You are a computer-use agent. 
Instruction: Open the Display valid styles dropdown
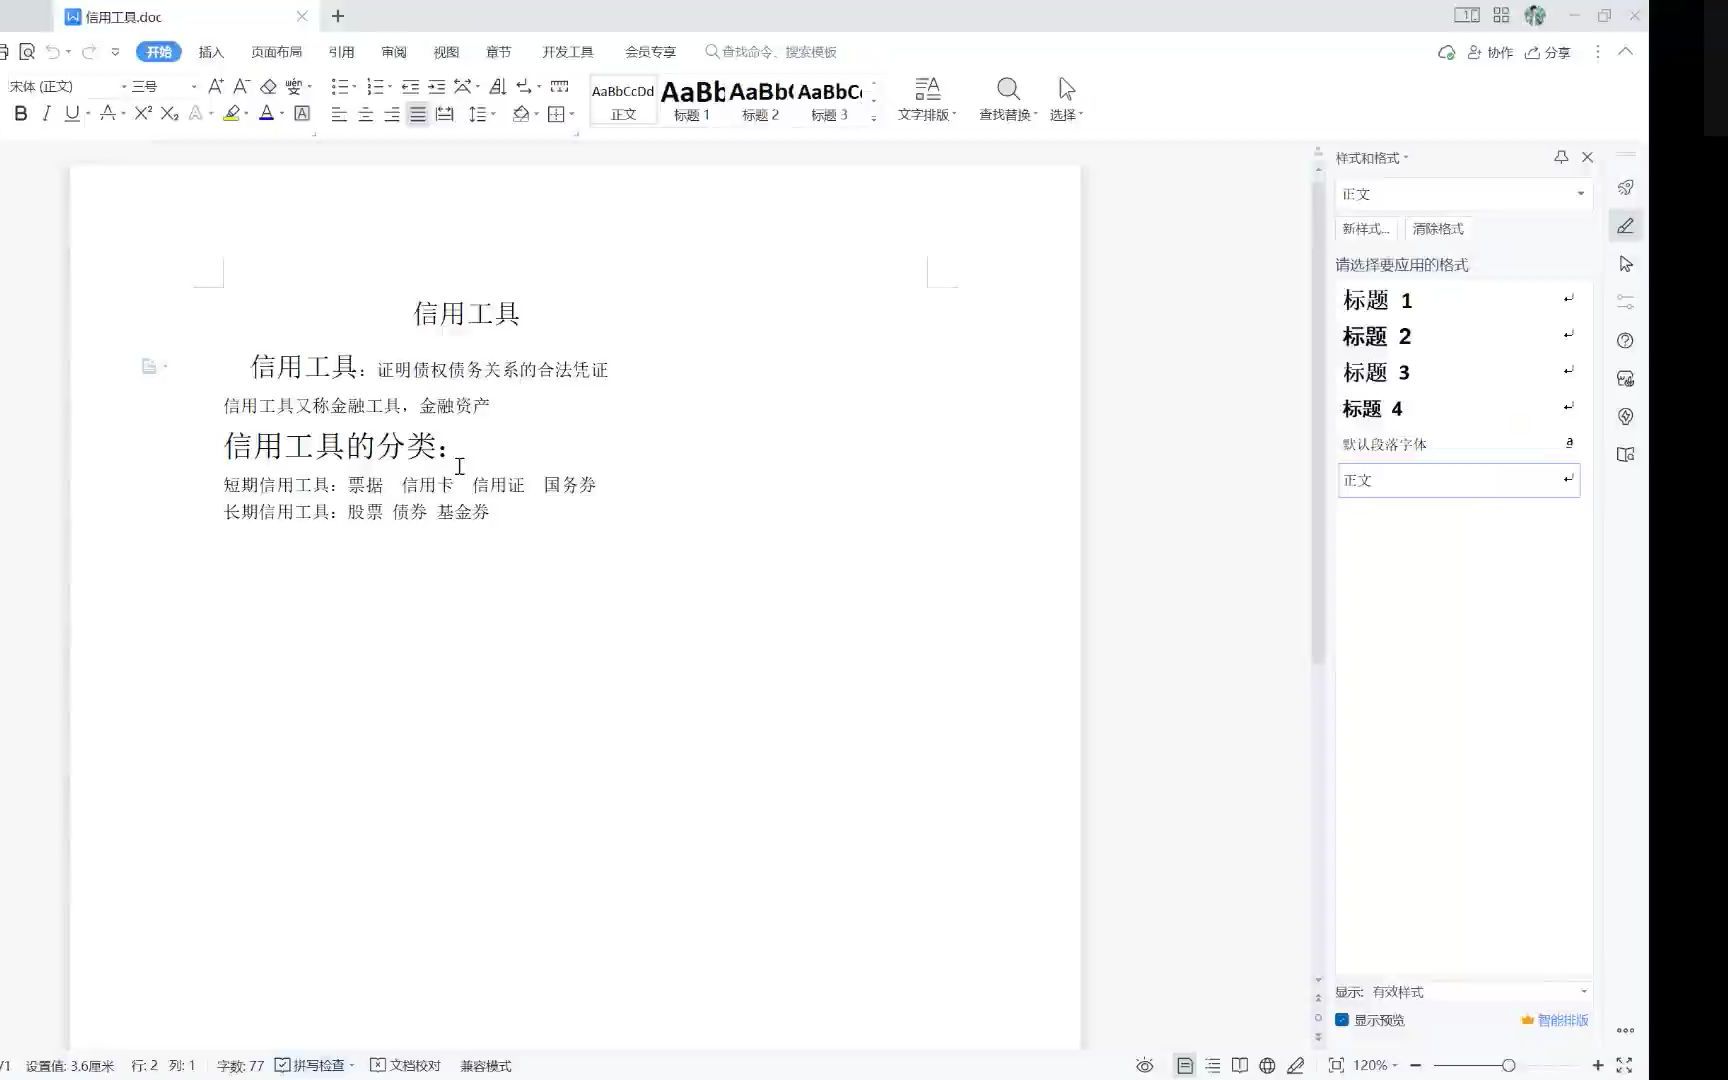[x=1584, y=992]
